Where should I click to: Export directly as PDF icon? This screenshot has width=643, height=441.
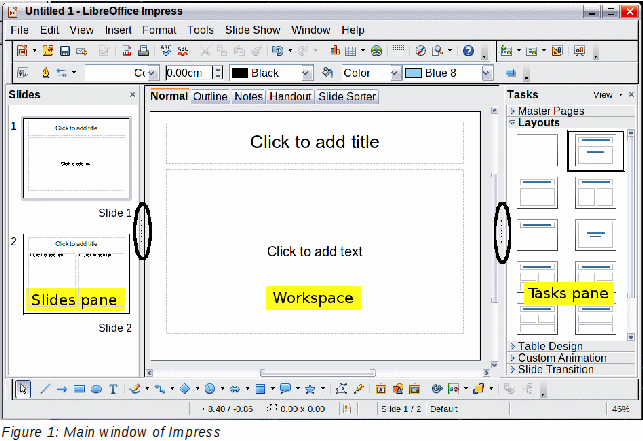127,50
